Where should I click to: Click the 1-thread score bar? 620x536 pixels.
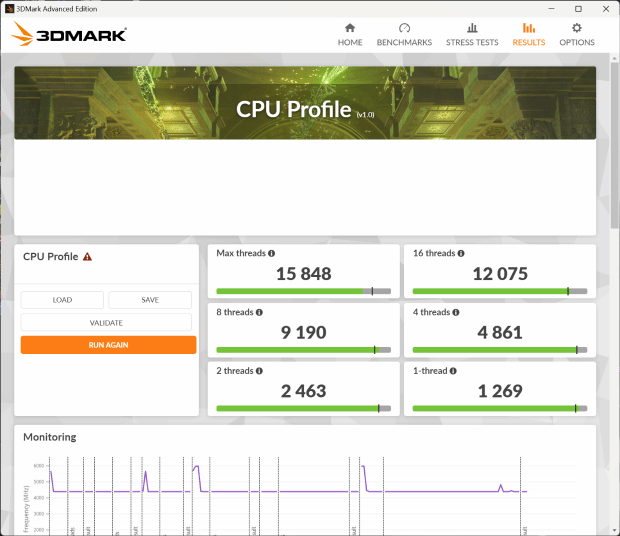500,408
